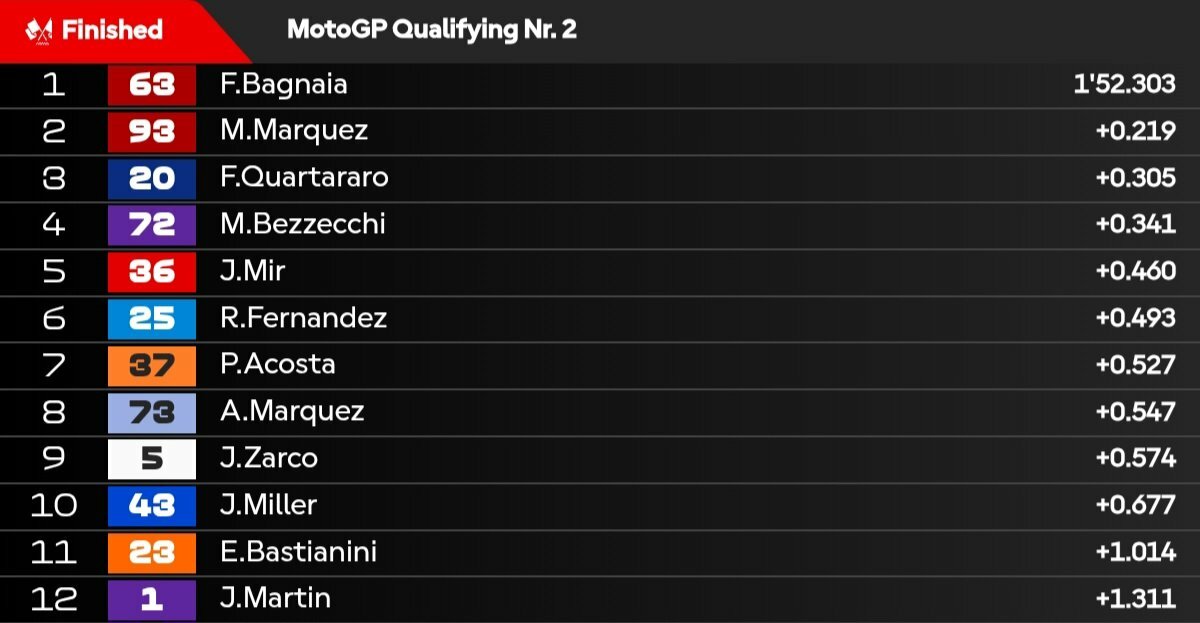Open rider F.Bagnaia's name
This screenshot has width=1200, height=623.
coord(284,85)
